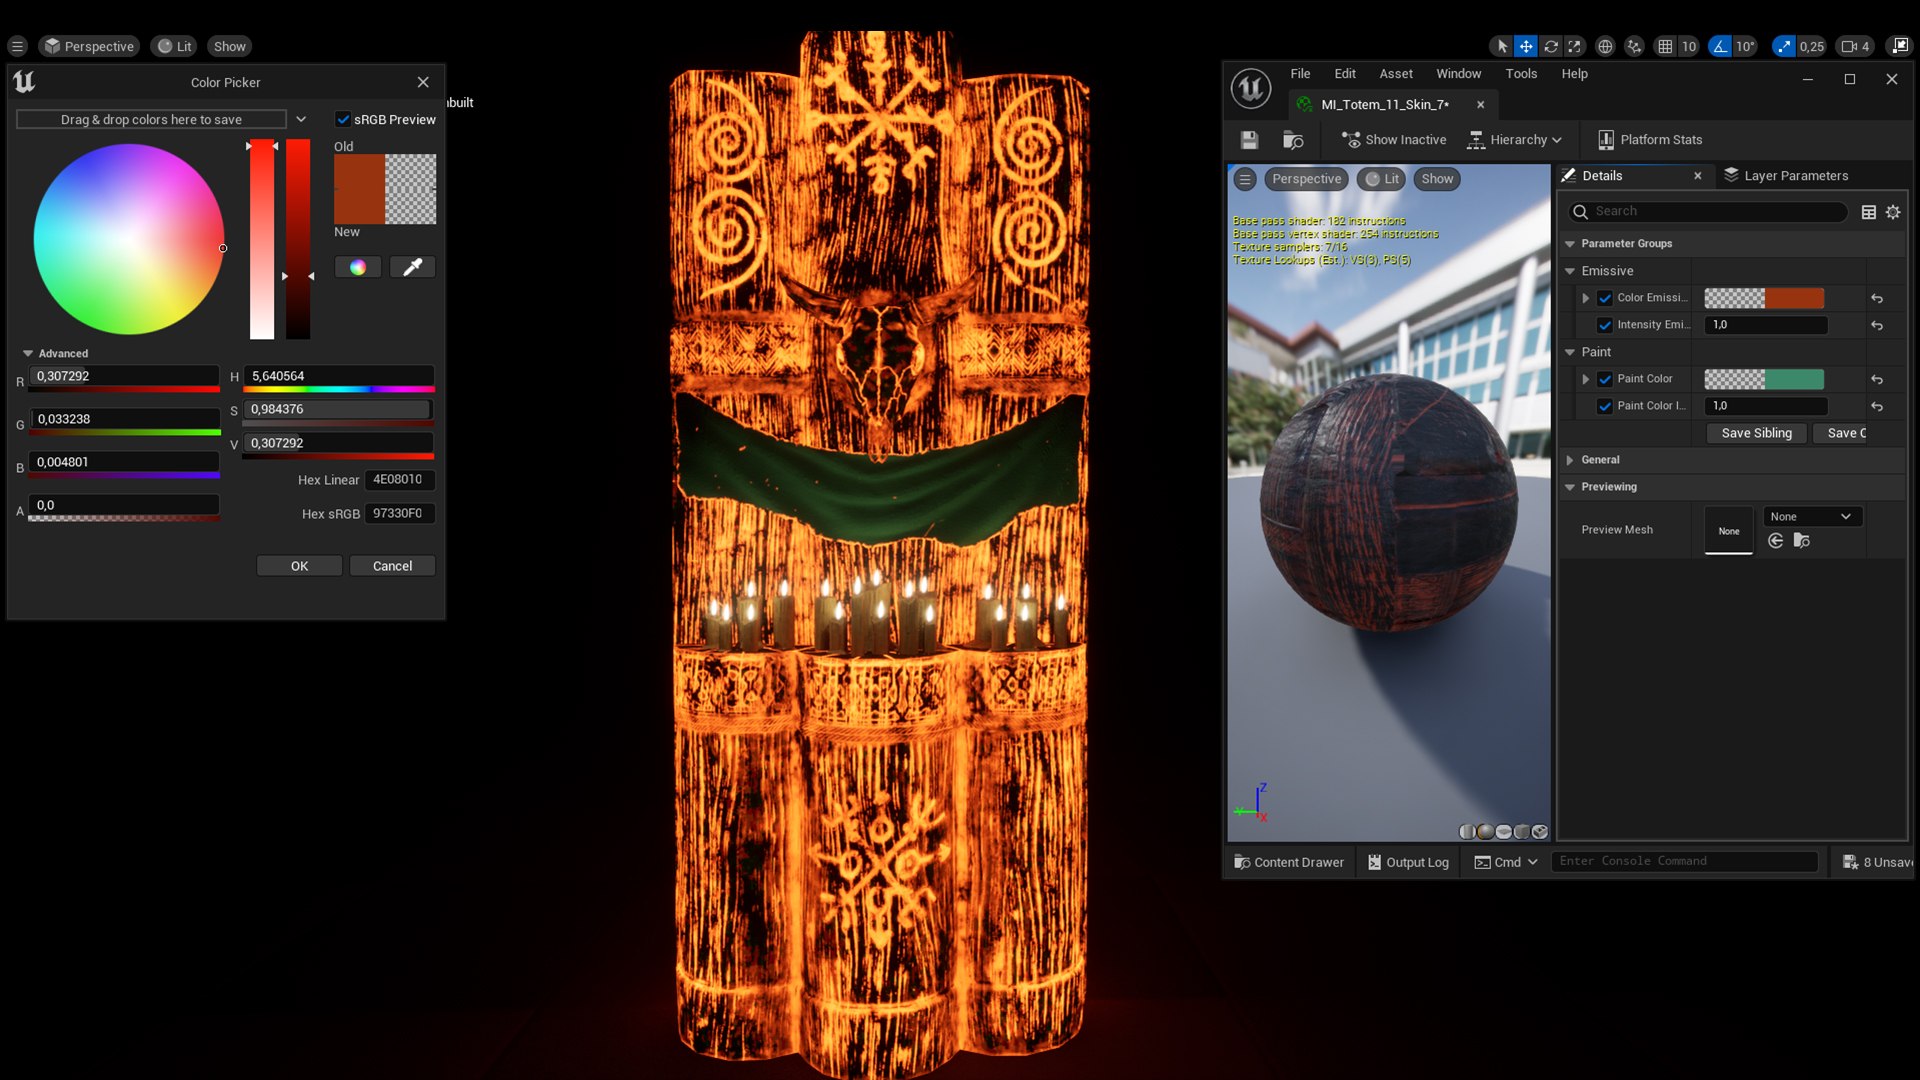Uncheck Paint Color Intensity parameter override

1605,406
